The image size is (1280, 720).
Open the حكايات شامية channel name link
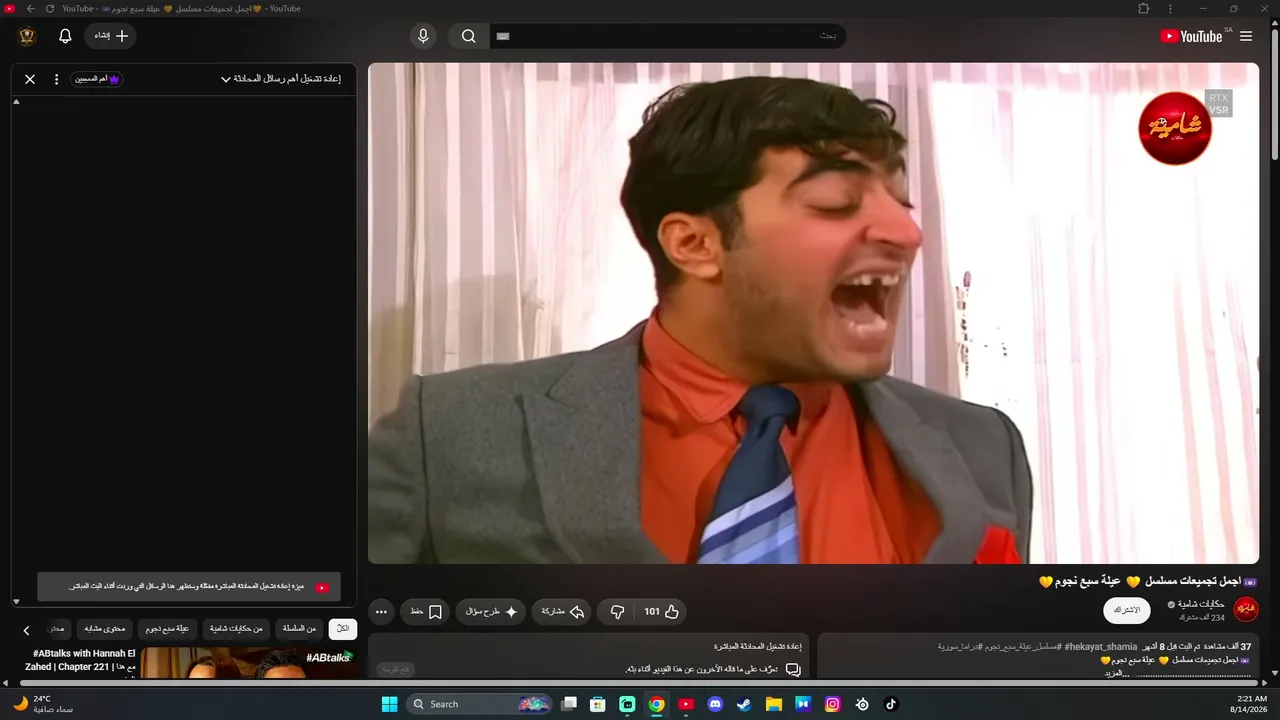pos(1201,604)
